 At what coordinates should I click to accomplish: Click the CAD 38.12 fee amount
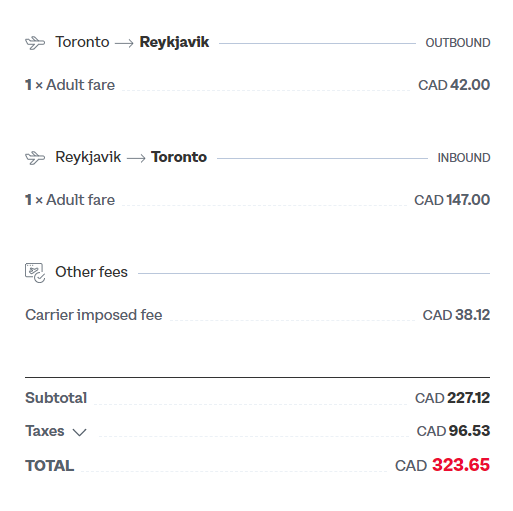(x=456, y=315)
